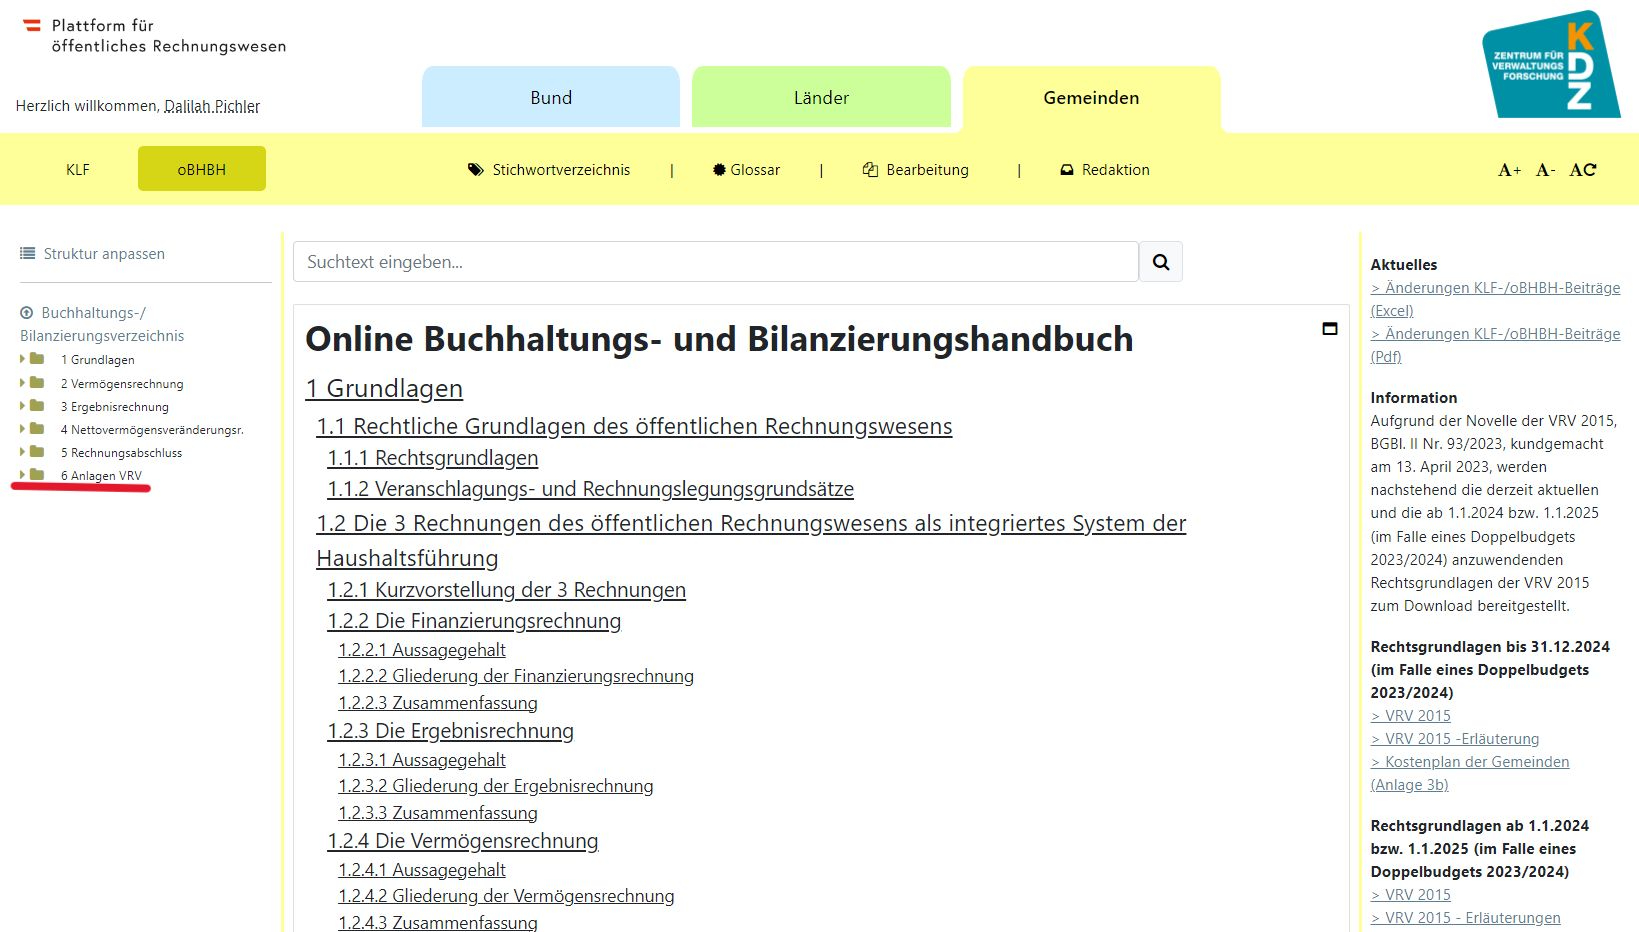Open the Glossar

click(746, 170)
